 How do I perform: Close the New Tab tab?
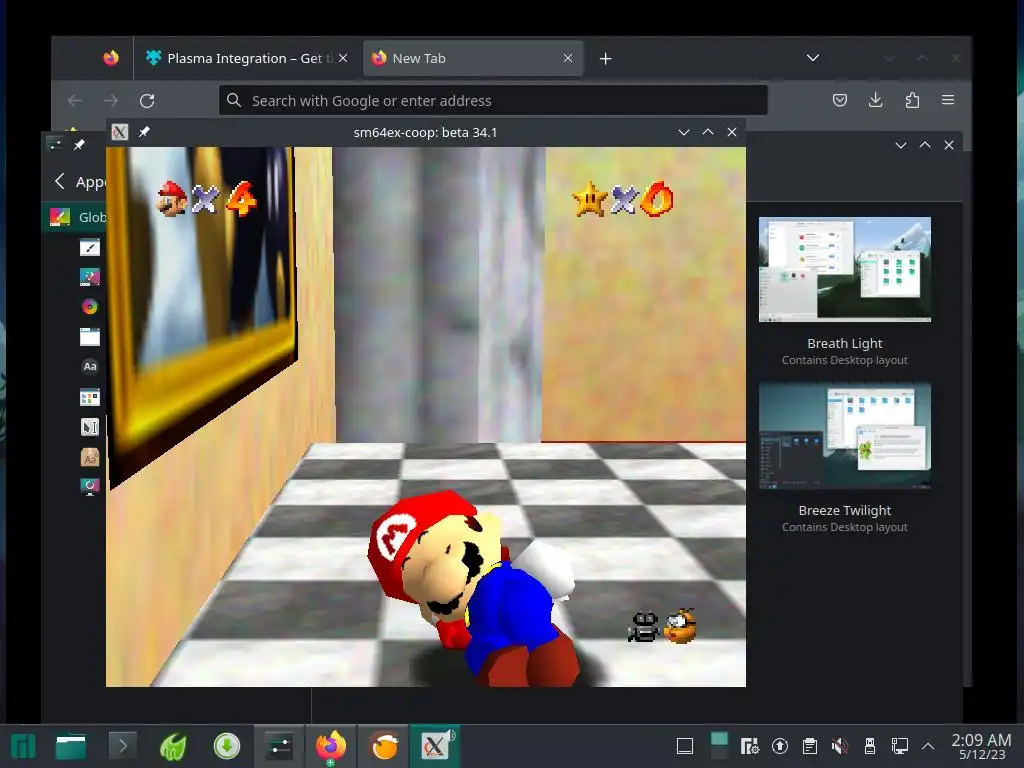[568, 58]
